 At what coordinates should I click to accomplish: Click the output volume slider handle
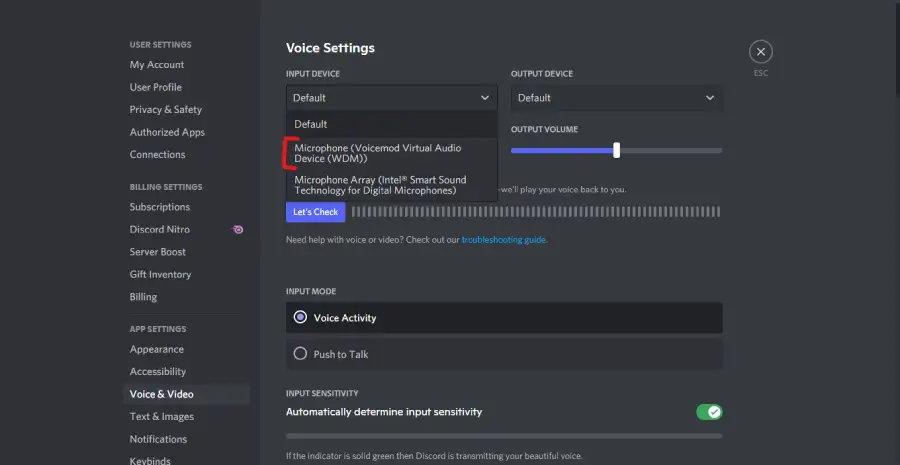coord(616,150)
